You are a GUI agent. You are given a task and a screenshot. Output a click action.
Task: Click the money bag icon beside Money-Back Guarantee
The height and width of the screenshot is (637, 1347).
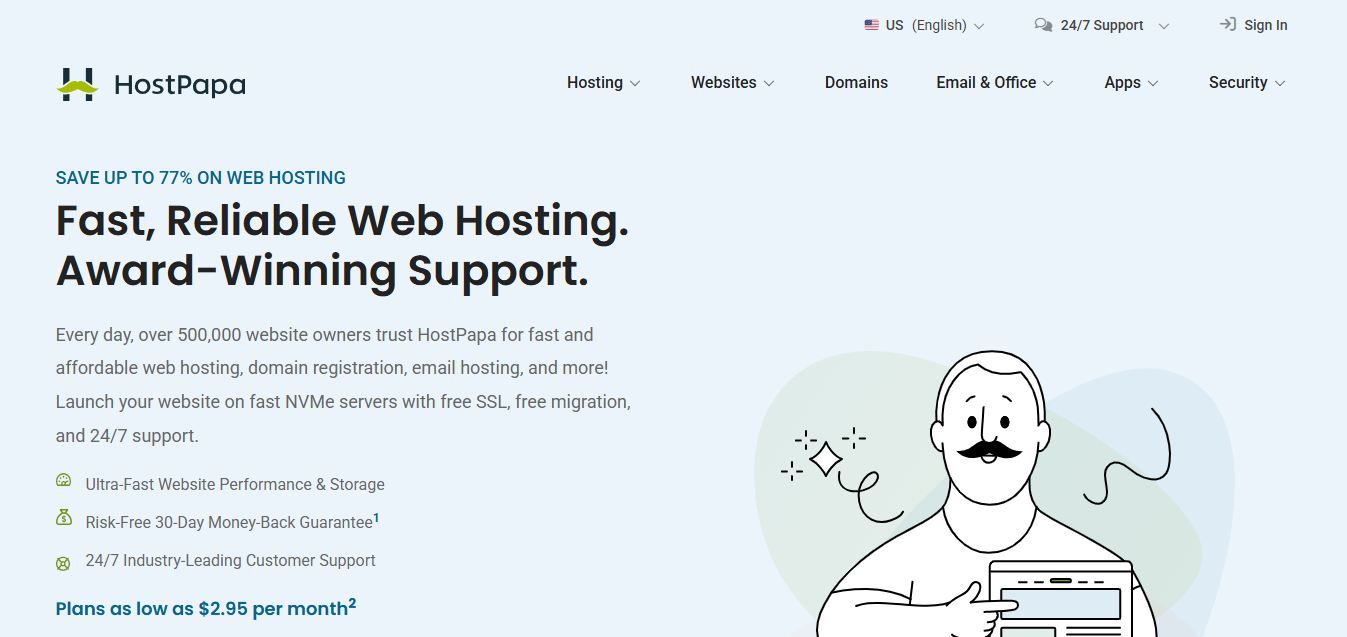pyautogui.click(x=64, y=518)
